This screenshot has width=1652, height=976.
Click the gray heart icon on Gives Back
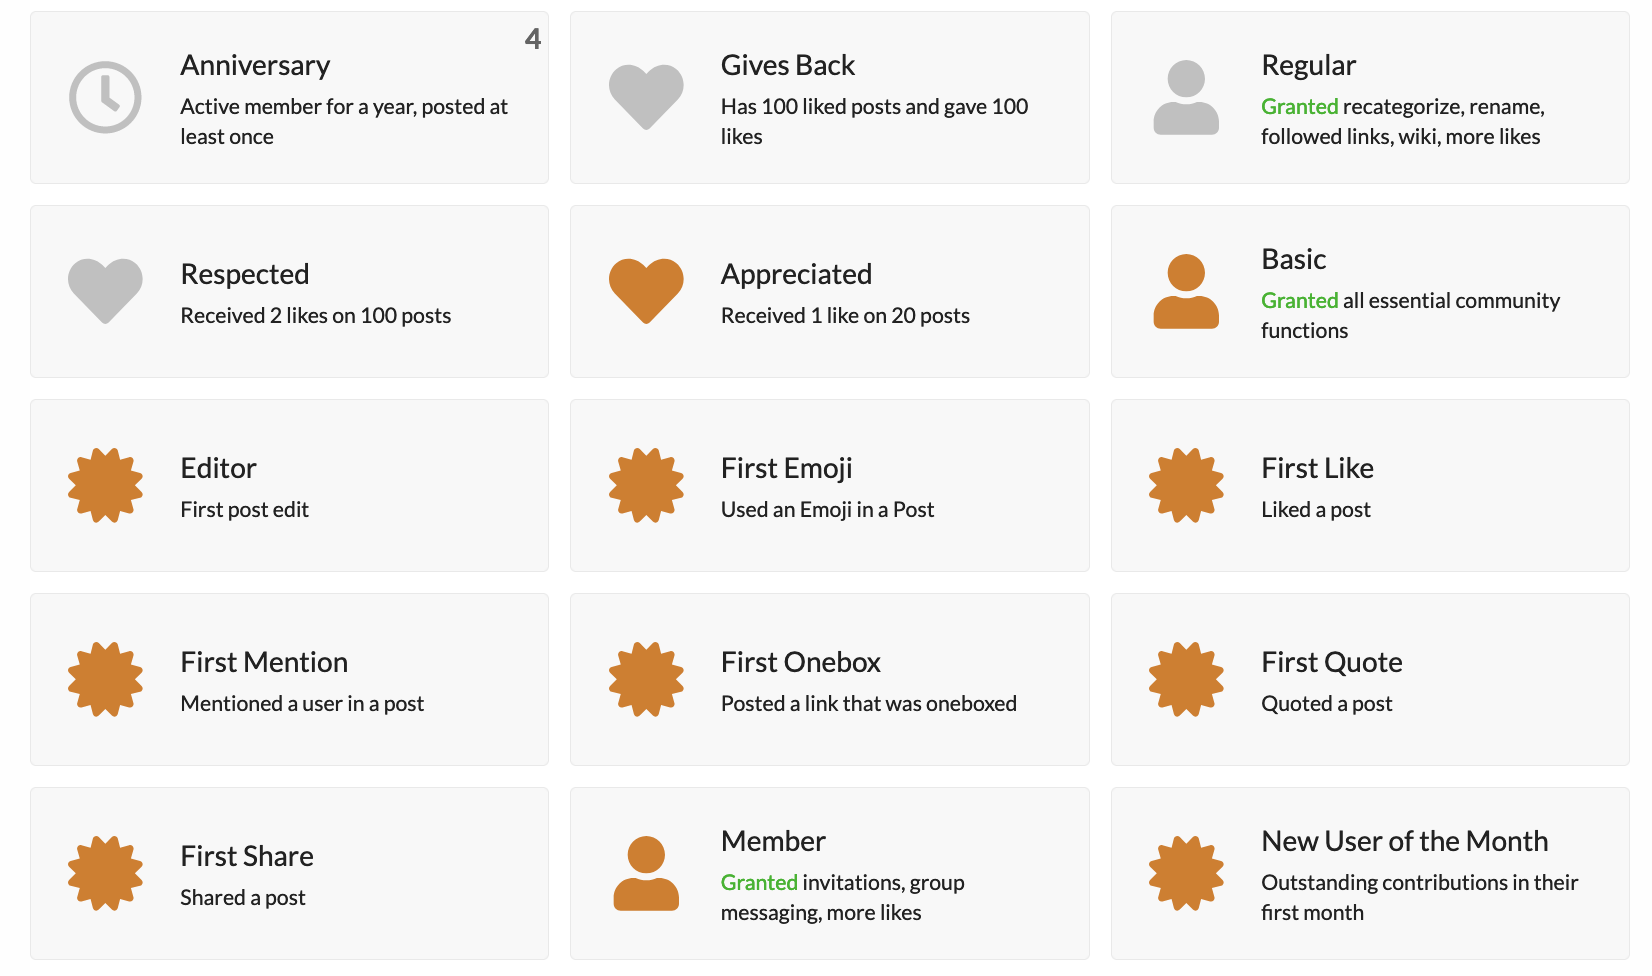[646, 97]
